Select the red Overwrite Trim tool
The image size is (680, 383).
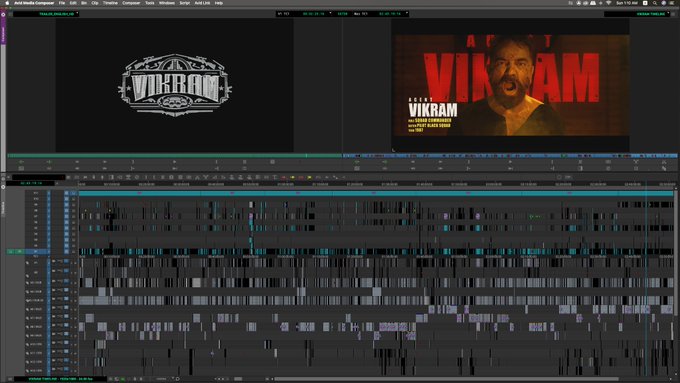pyautogui.click(x=301, y=177)
